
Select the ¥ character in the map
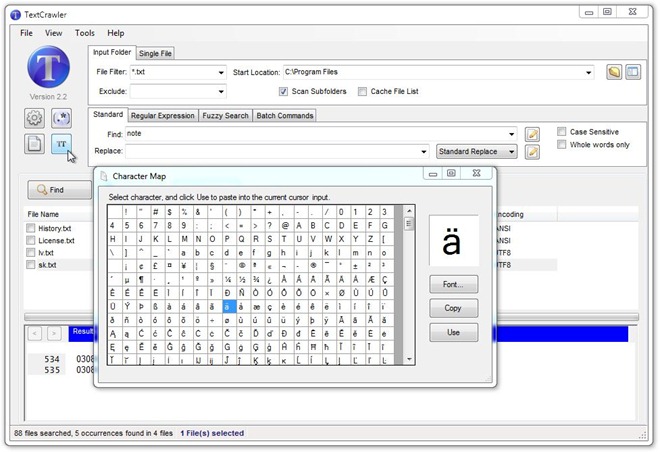click(x=184, y=266)
